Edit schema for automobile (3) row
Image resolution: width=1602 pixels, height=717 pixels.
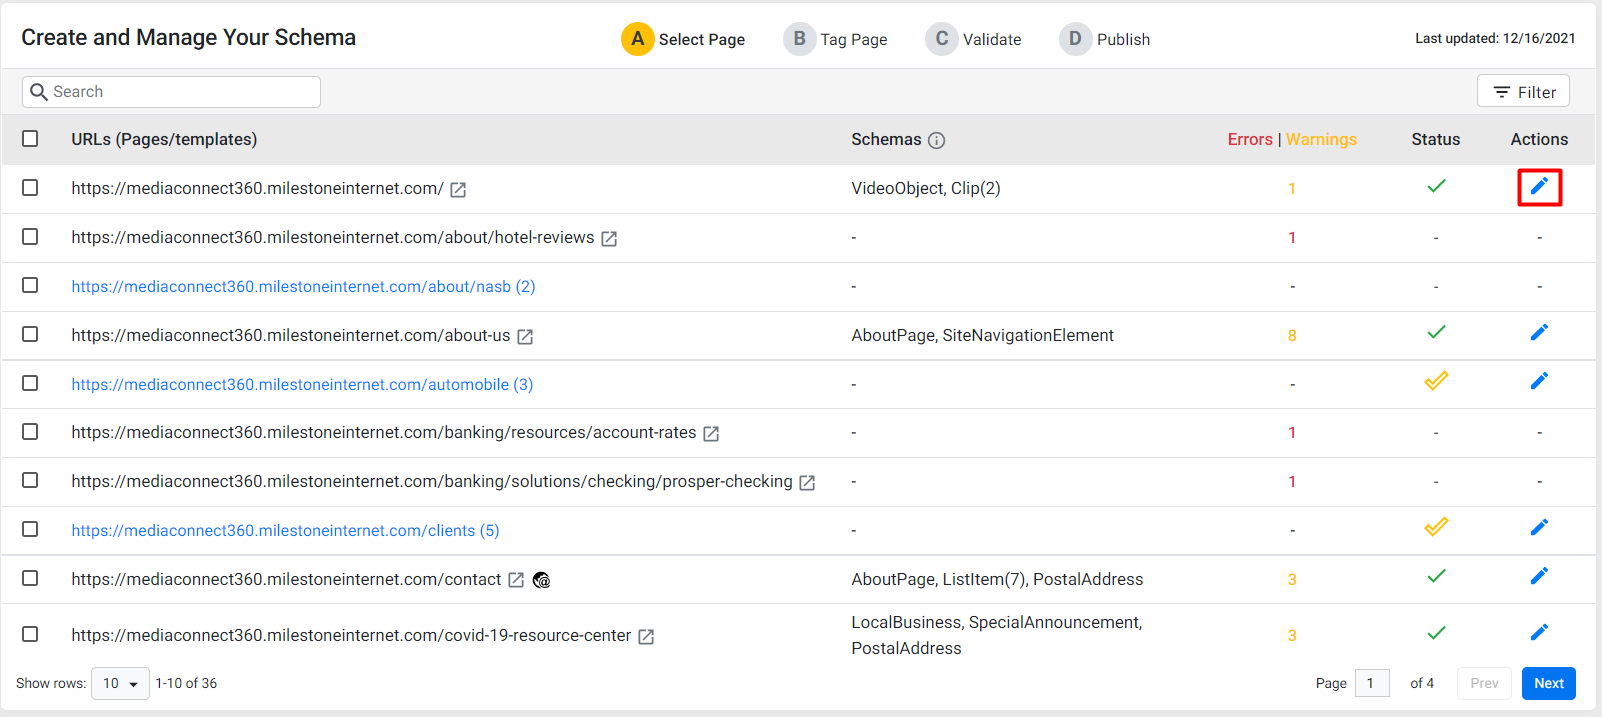click(1539, 381)
